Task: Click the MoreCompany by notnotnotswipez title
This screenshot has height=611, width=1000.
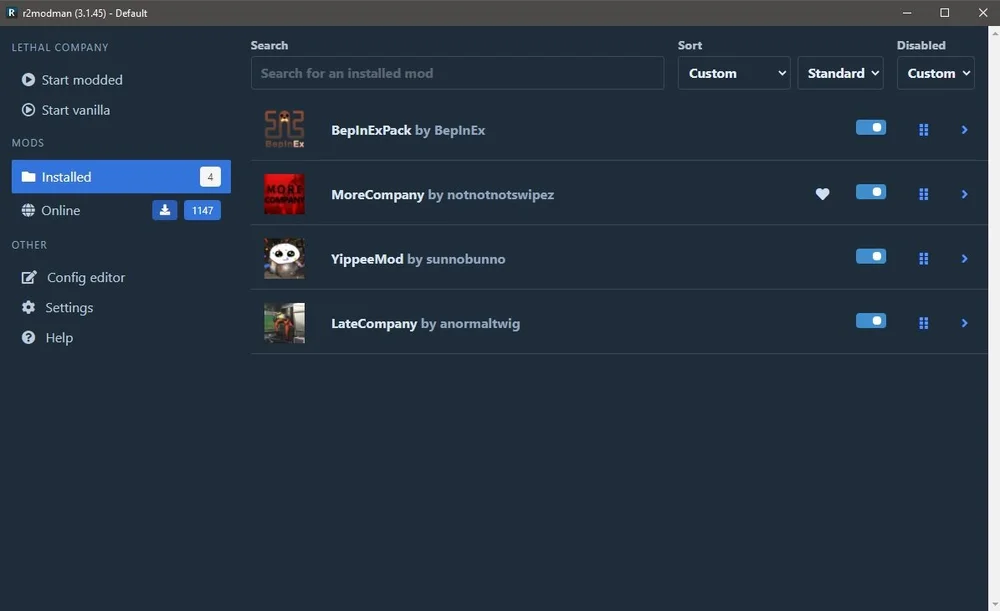Action: (x=443, y=195)
